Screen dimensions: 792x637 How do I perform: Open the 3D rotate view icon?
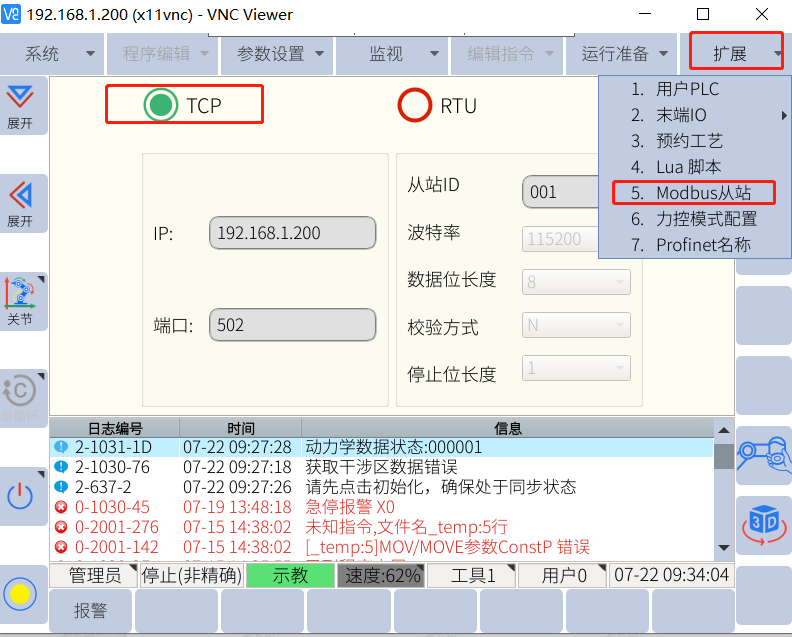tap(763, 523)
